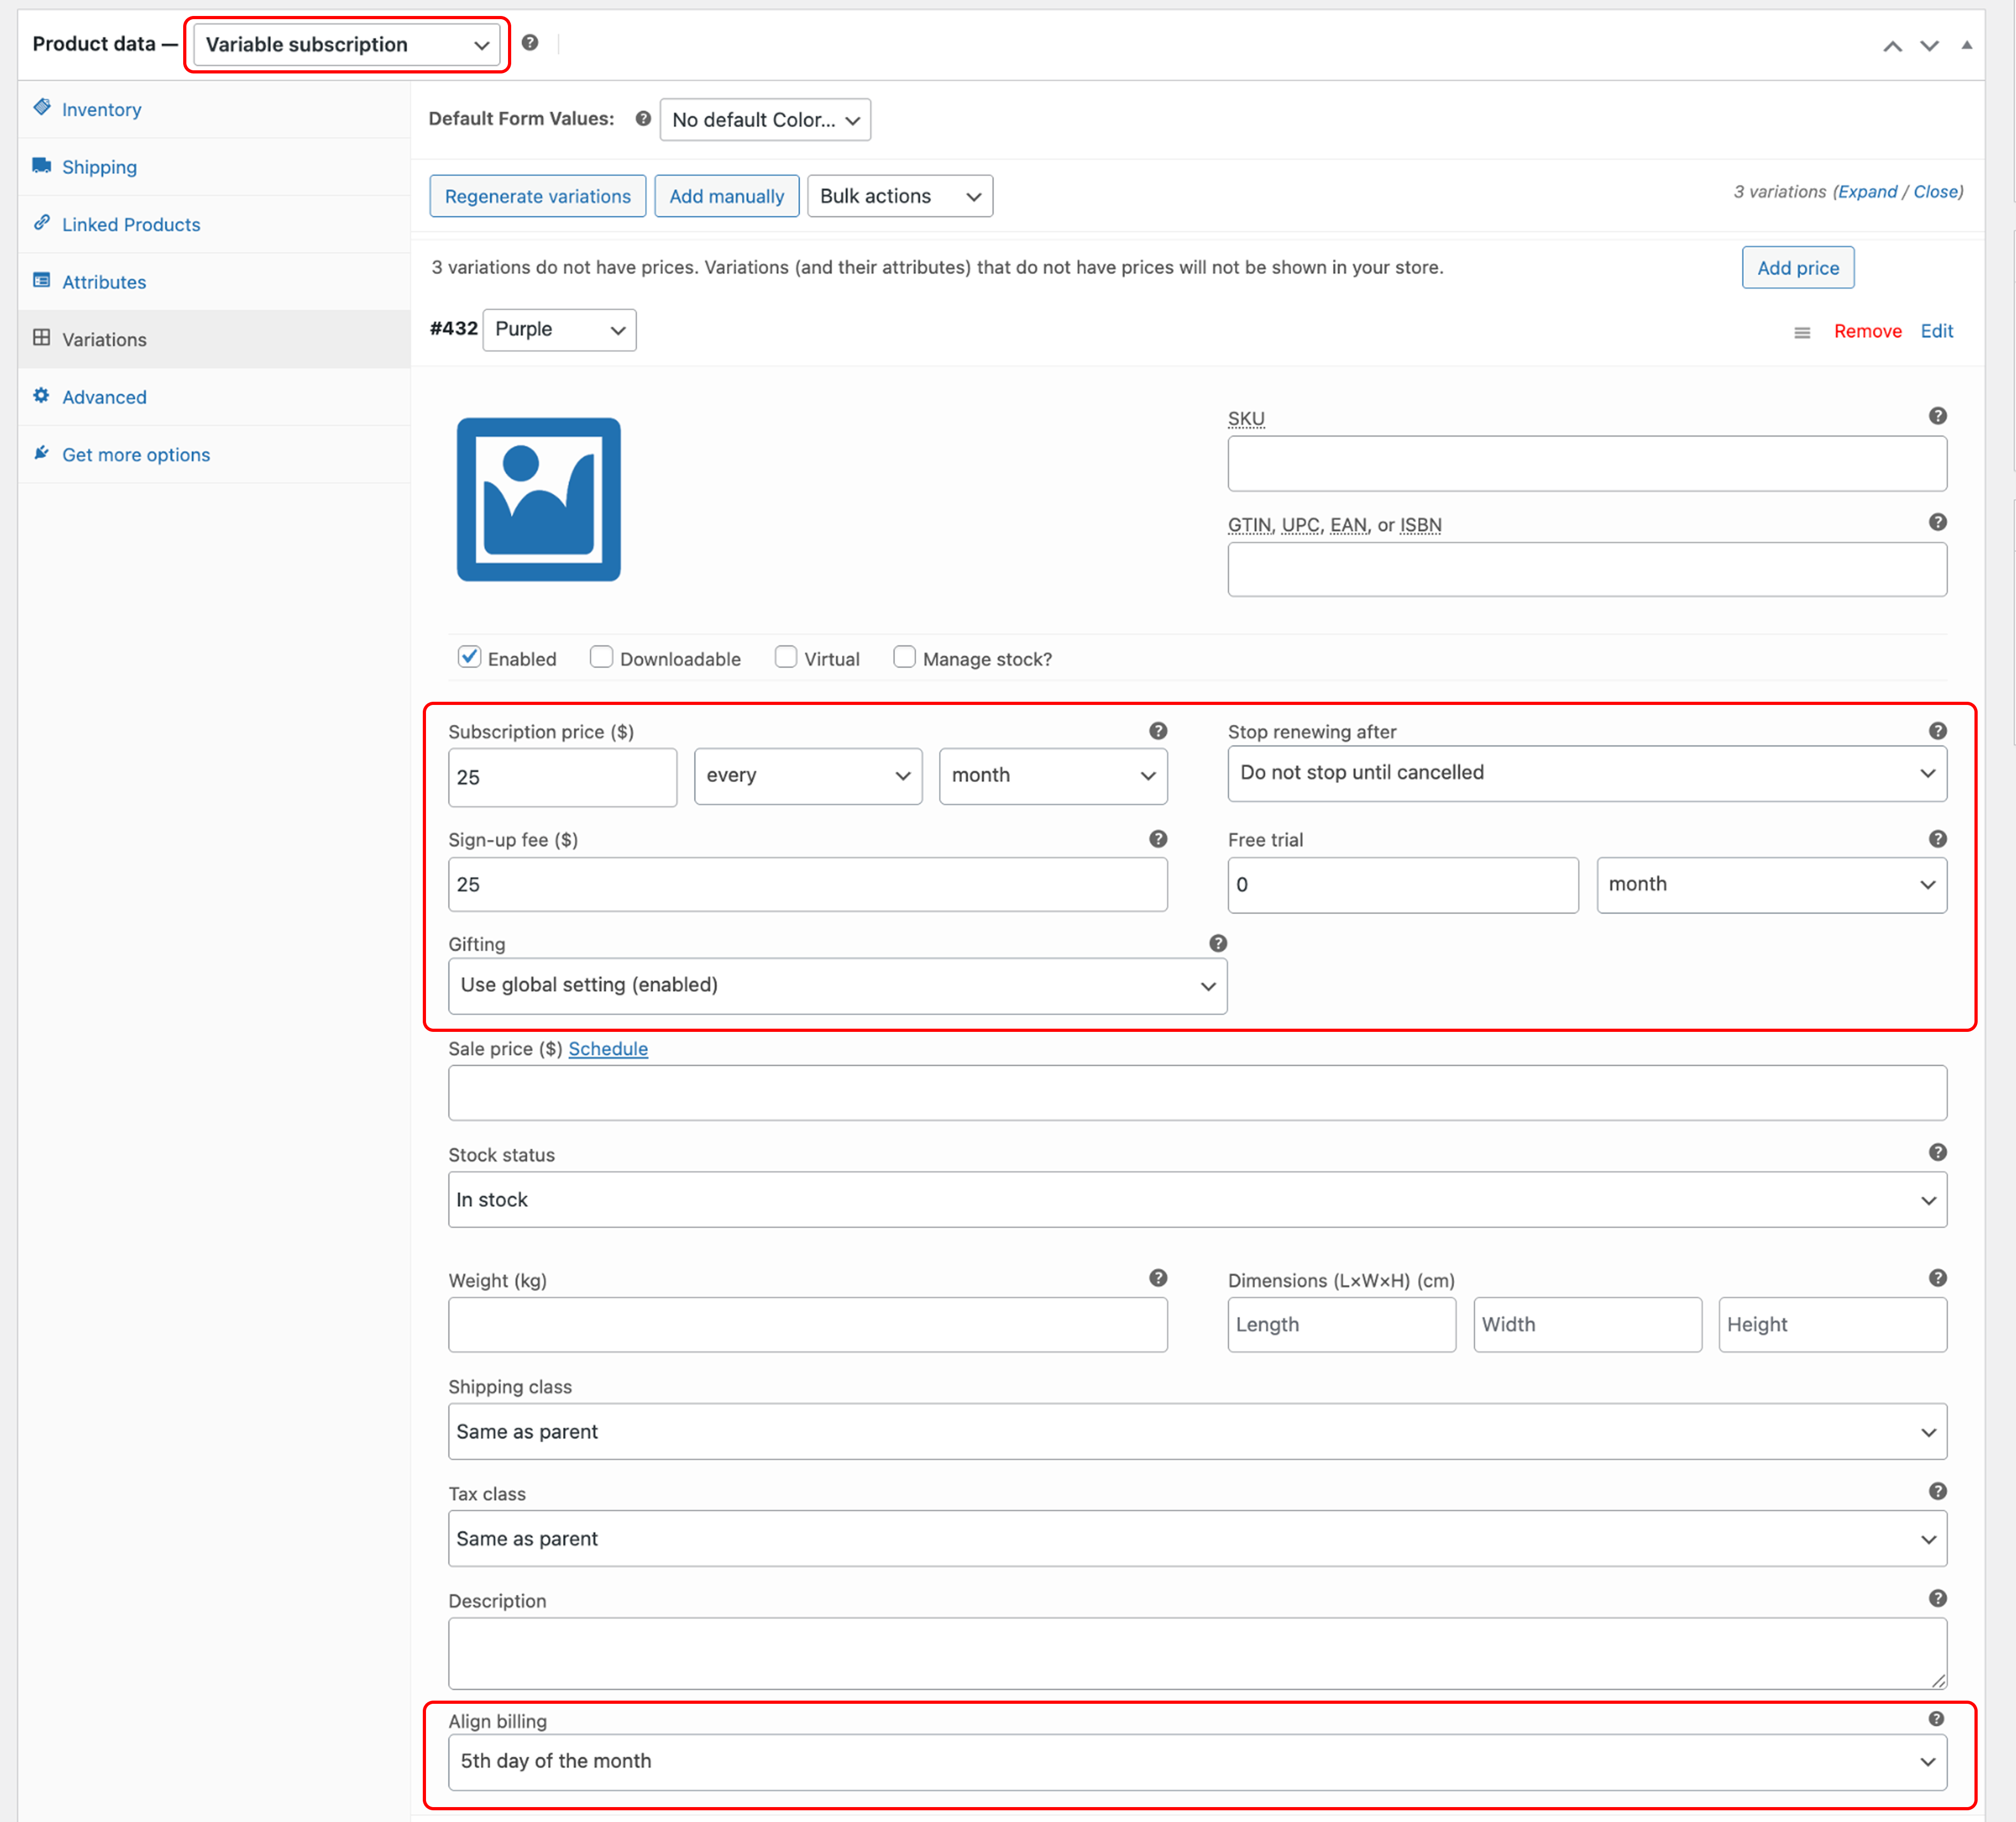Click Stop renewing after help icon
This screenshot has width=2016, height=1822.
click(x=1937, y=731)
